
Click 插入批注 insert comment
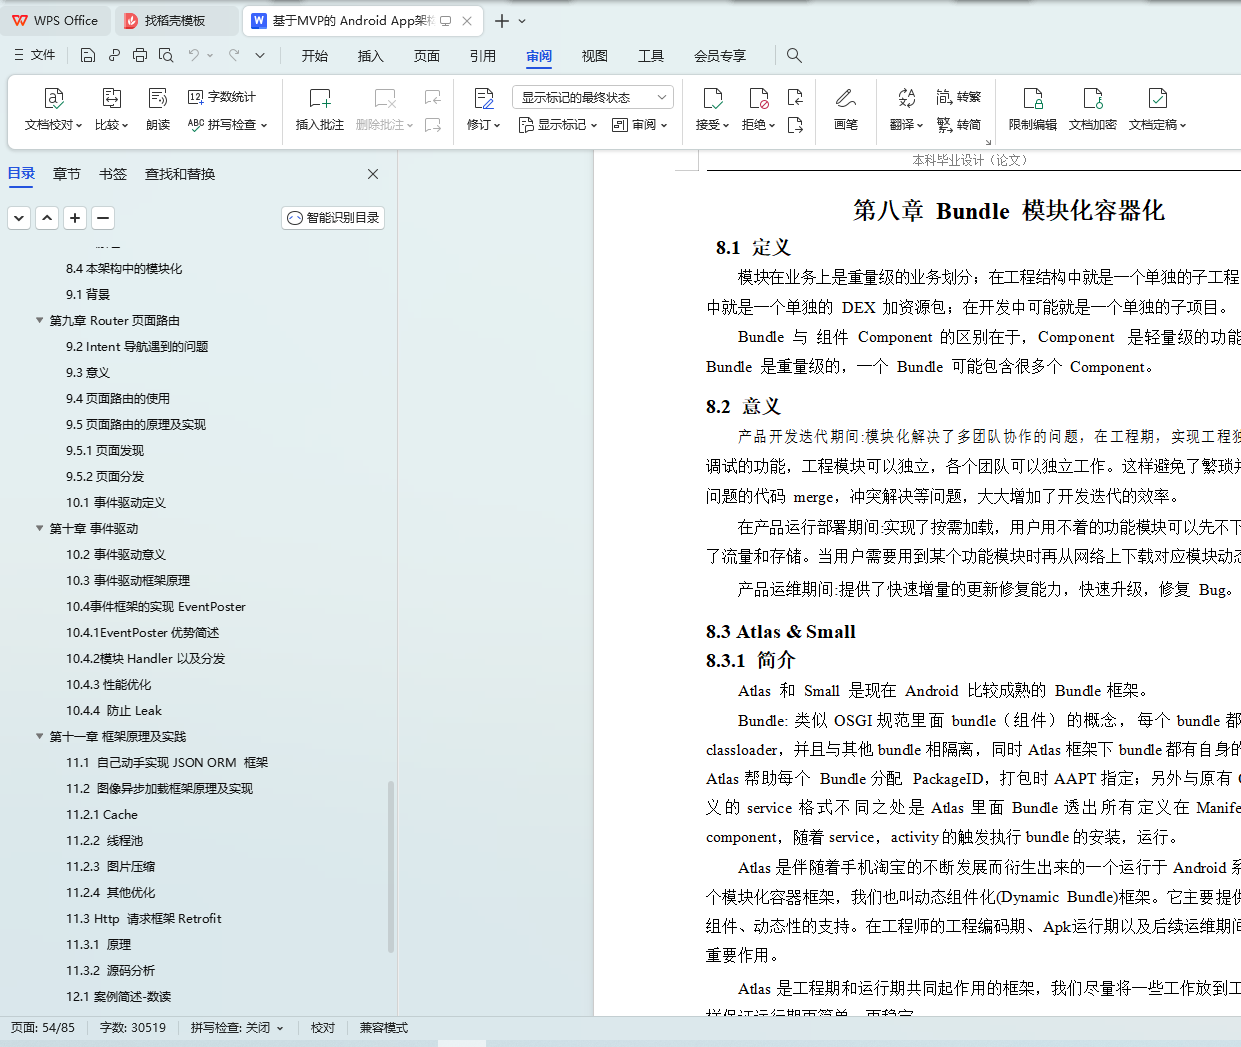pyautogui.click(x=320, y=109)
